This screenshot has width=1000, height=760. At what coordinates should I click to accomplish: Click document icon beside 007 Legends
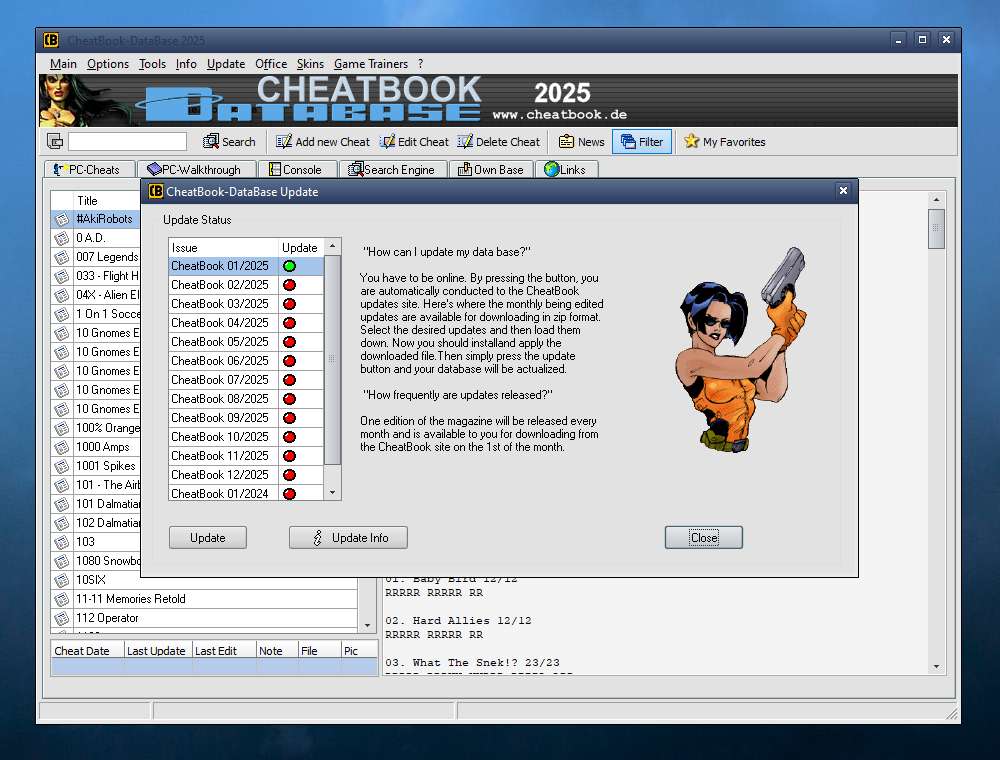pos(62,257)
